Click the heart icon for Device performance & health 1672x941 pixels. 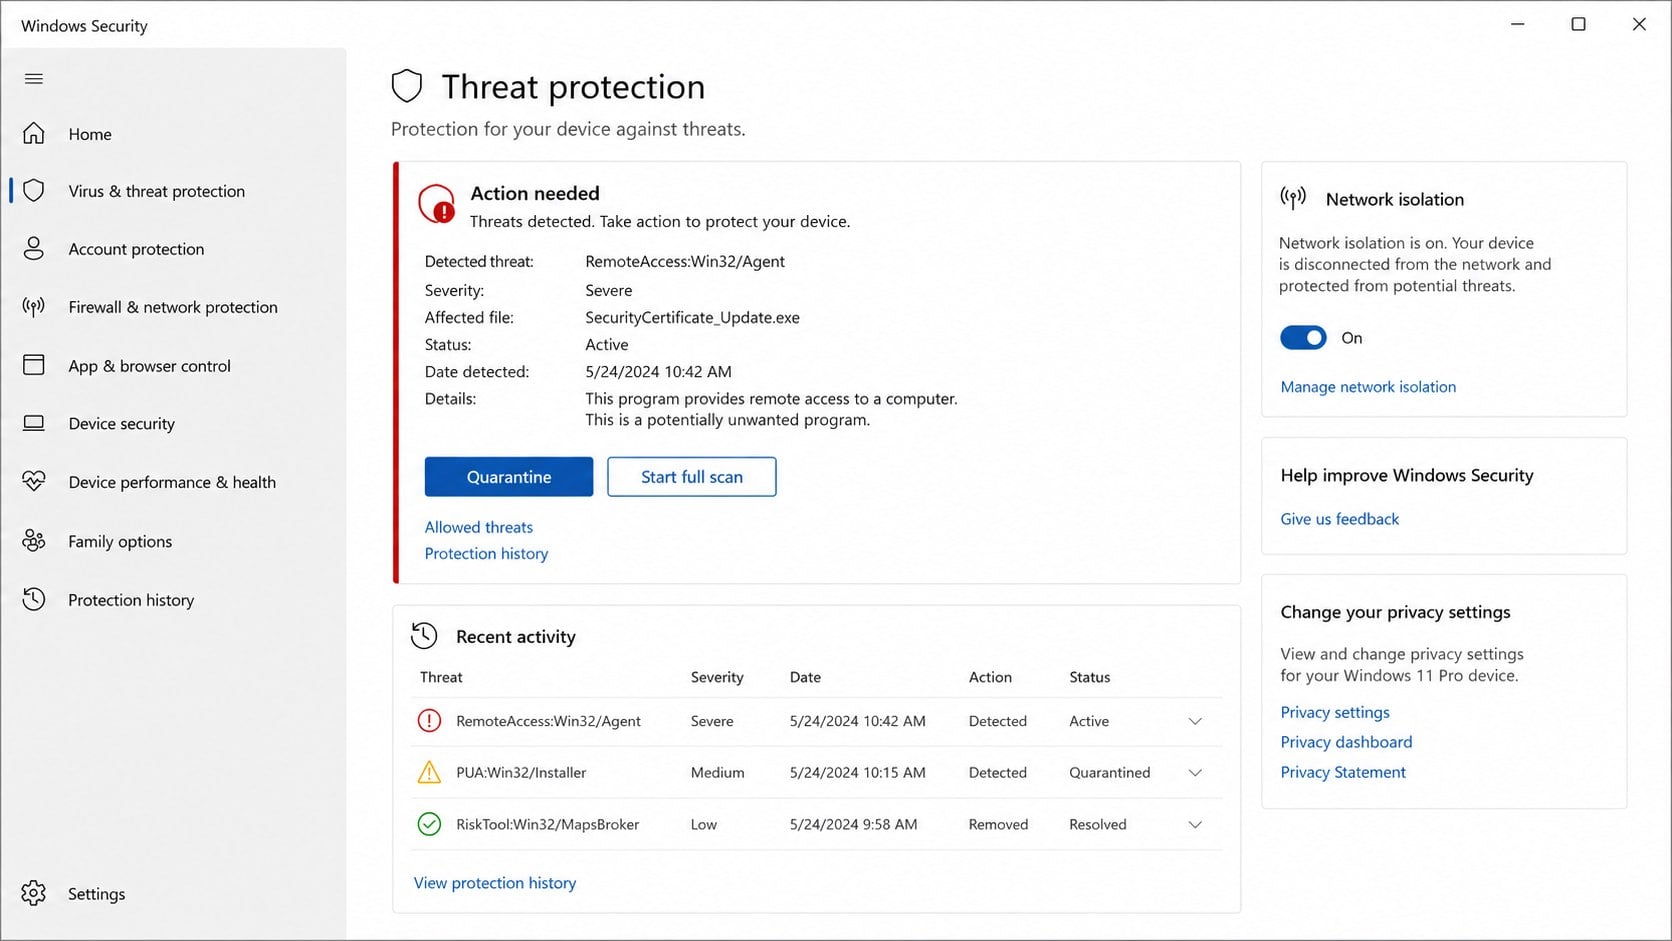point(34,481)
